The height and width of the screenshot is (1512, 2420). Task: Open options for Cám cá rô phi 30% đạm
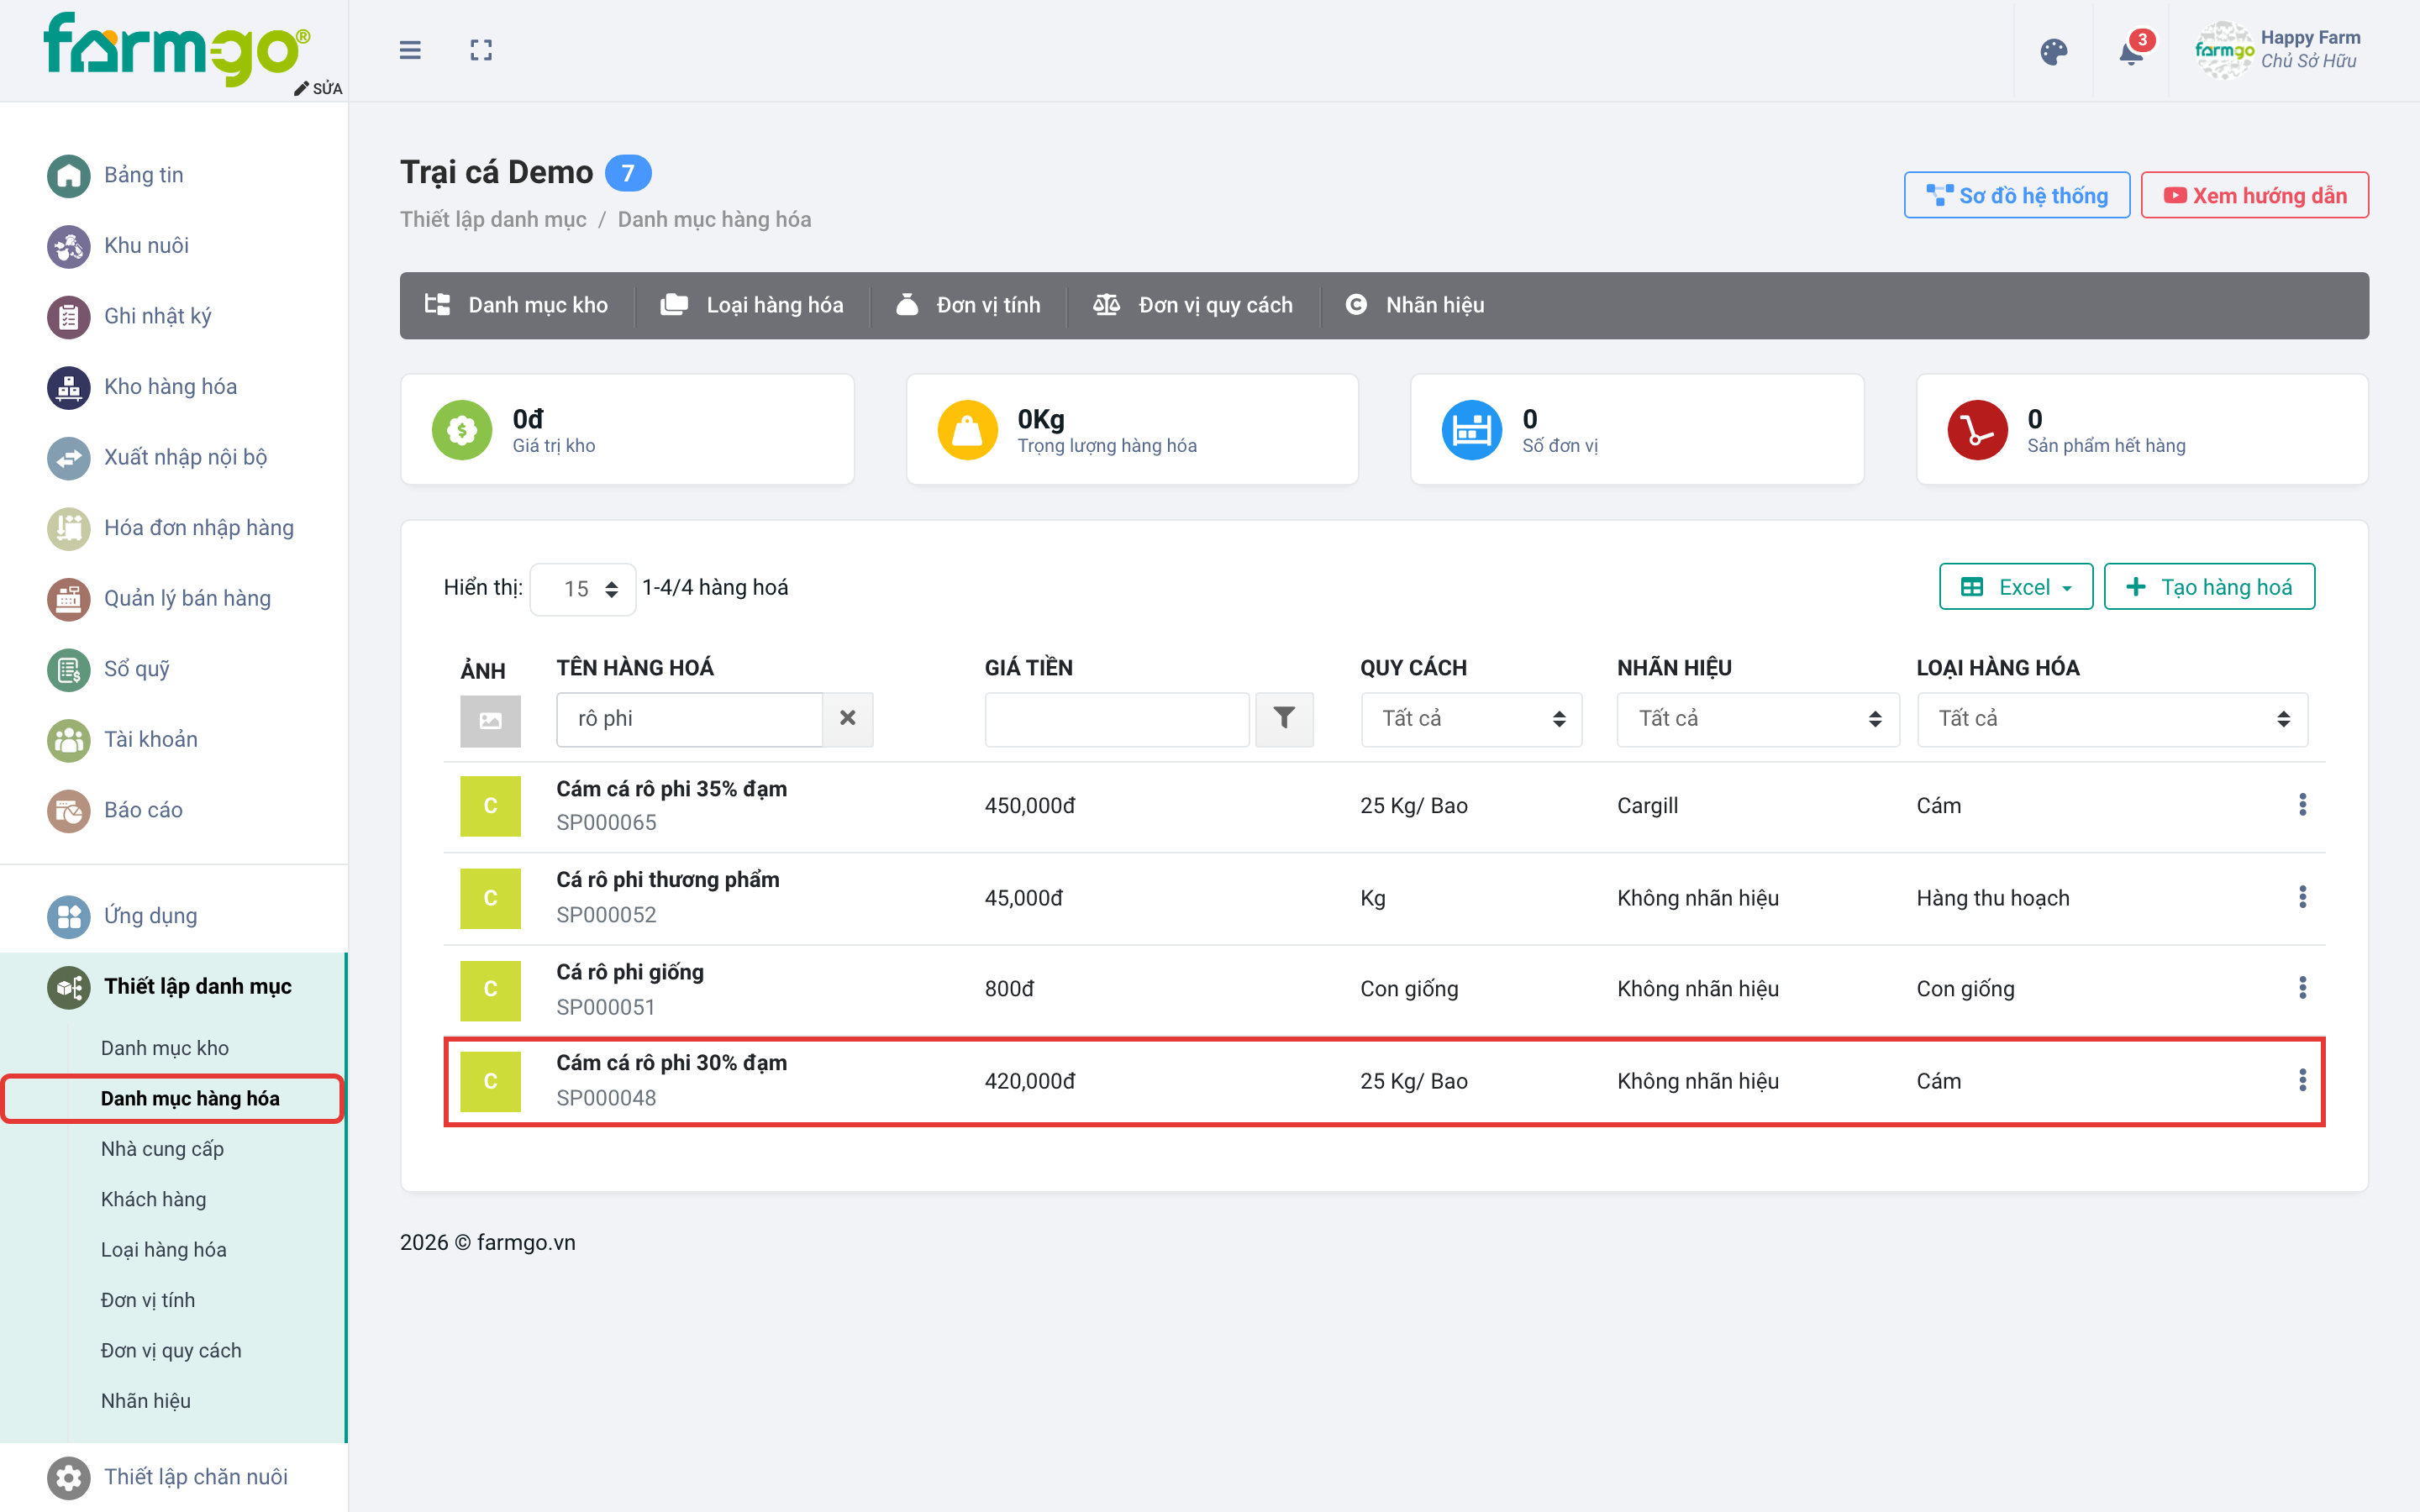pos(2302,1080)
